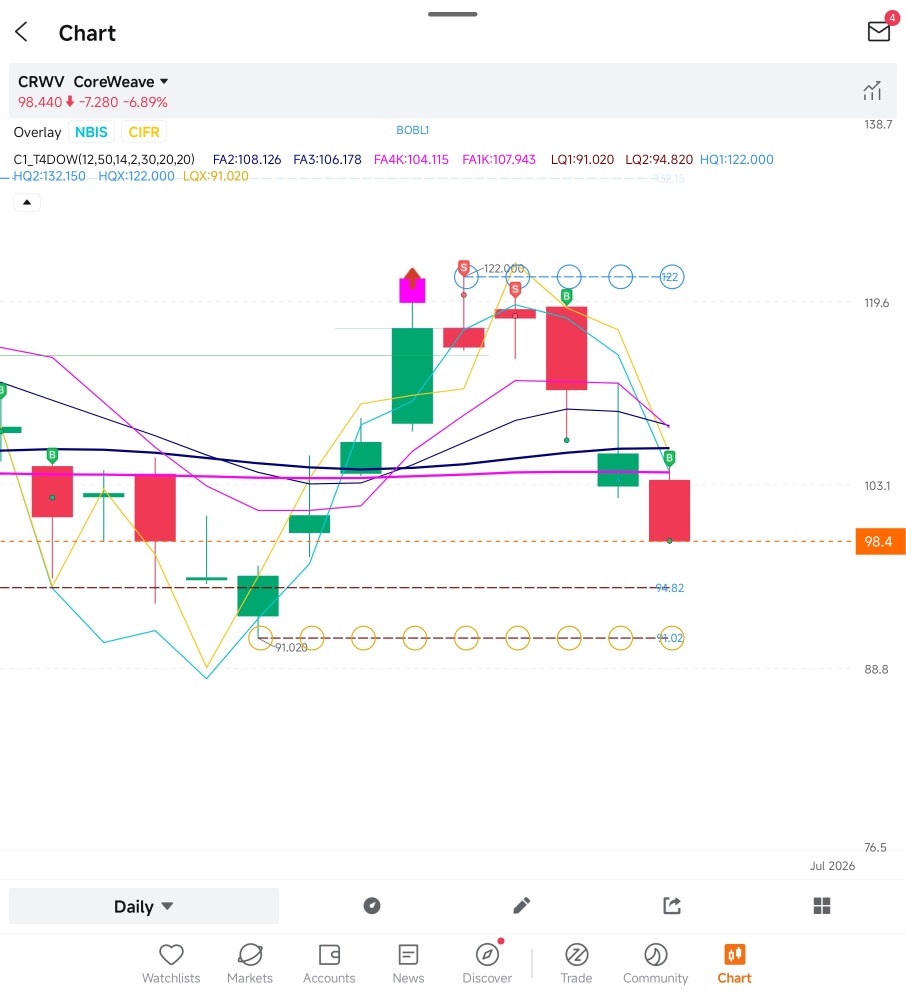
Task: Tap the FA3:106.178 indicator value
Action: 327,160
